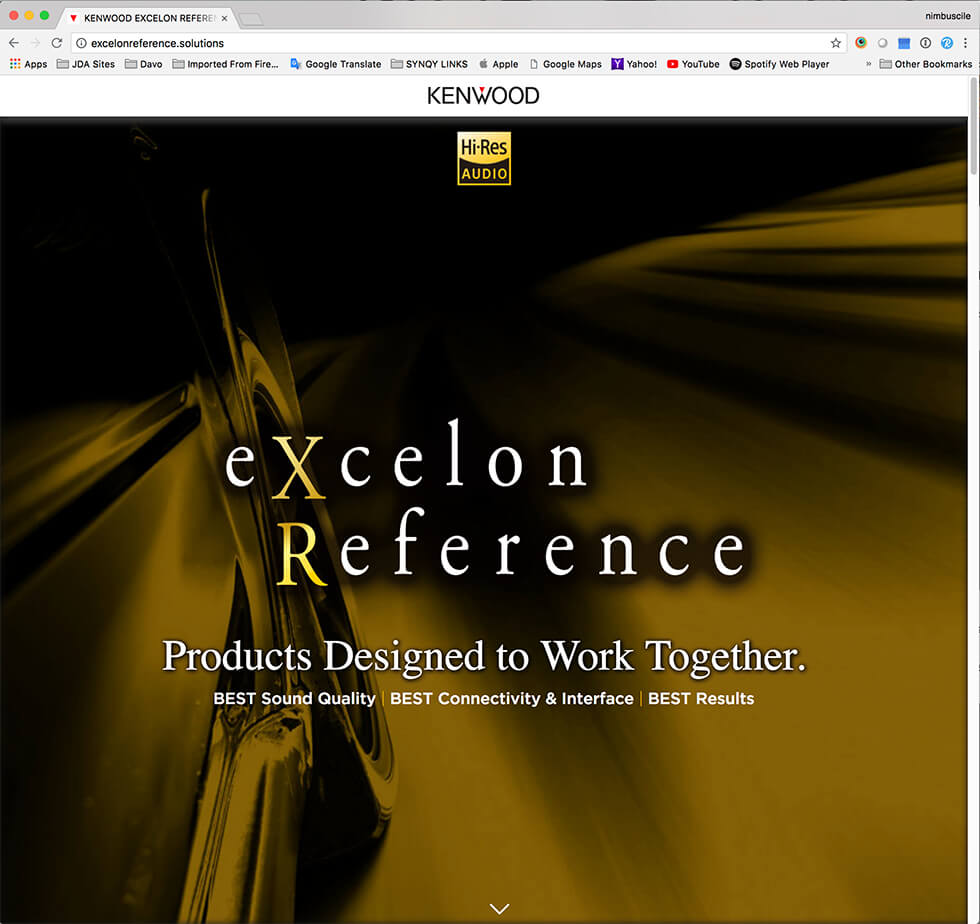
Task: Click the green maximize window button
Action: (x=44, y=16)
